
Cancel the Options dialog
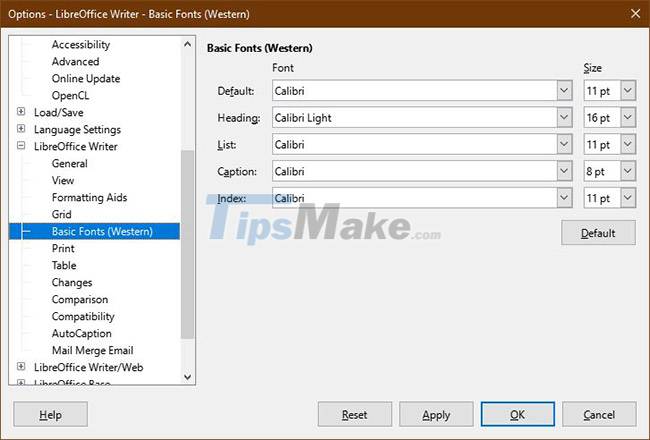tap(599, 414)
